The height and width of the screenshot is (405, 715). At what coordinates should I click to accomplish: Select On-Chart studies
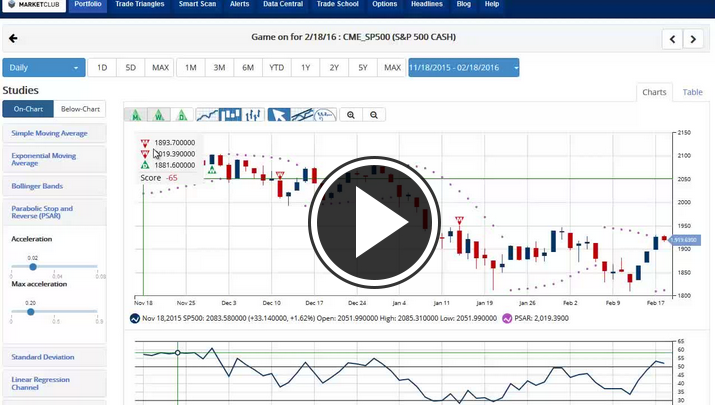click(x=28, y=109)
